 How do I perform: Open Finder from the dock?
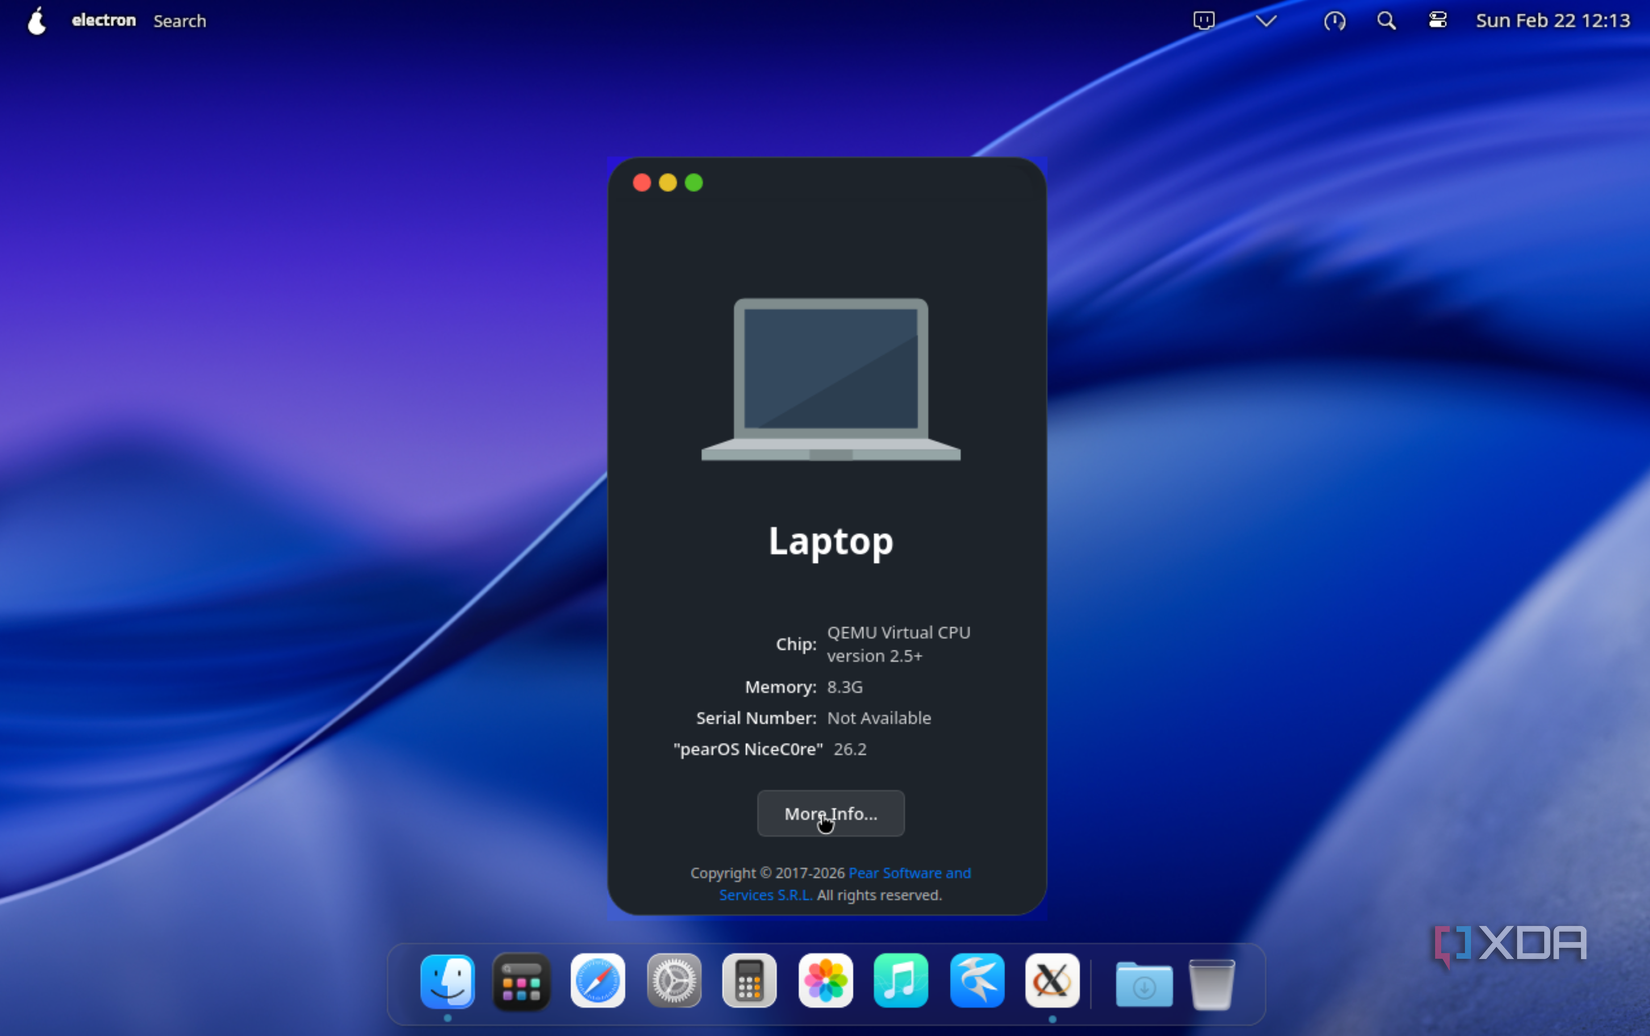(x=447, y=981)
